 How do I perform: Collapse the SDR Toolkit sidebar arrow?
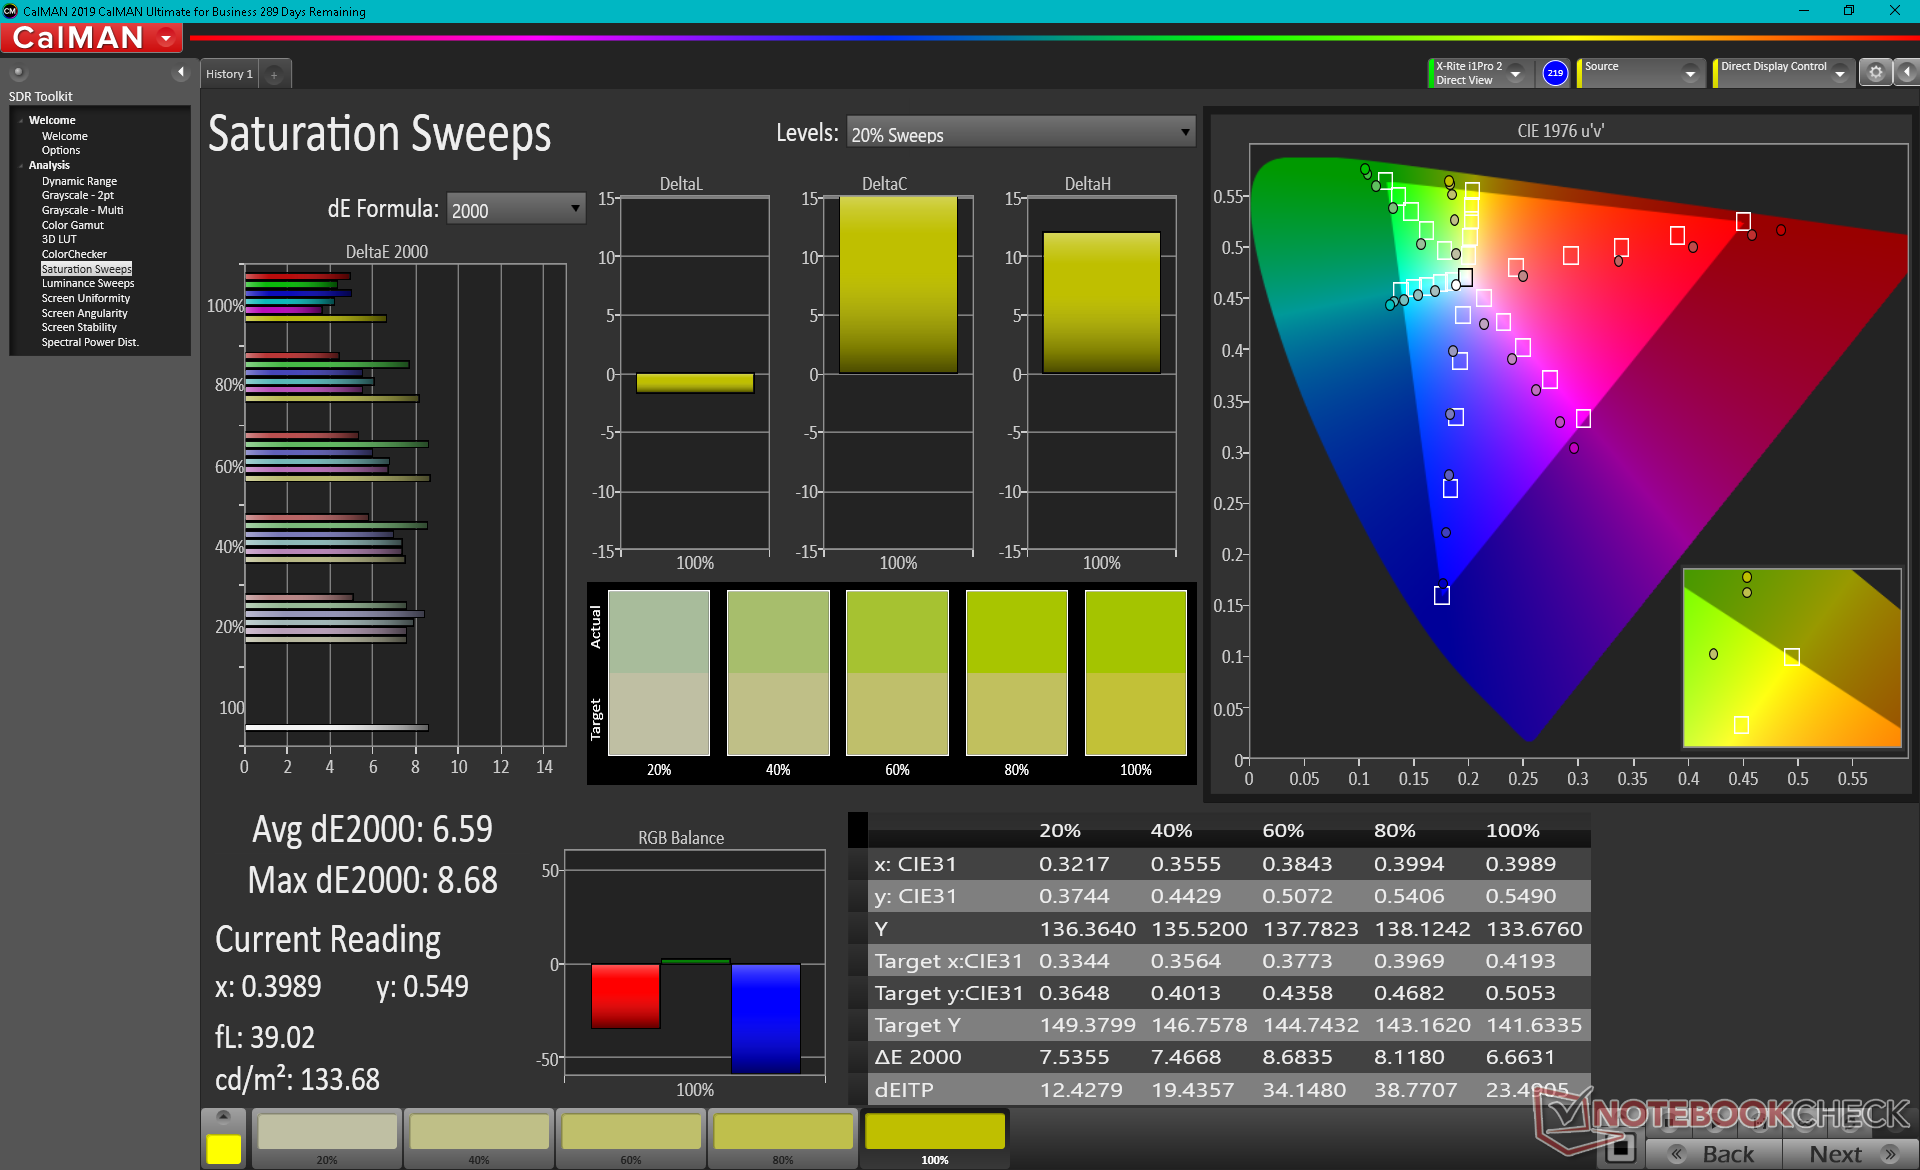tap(180, 72)
